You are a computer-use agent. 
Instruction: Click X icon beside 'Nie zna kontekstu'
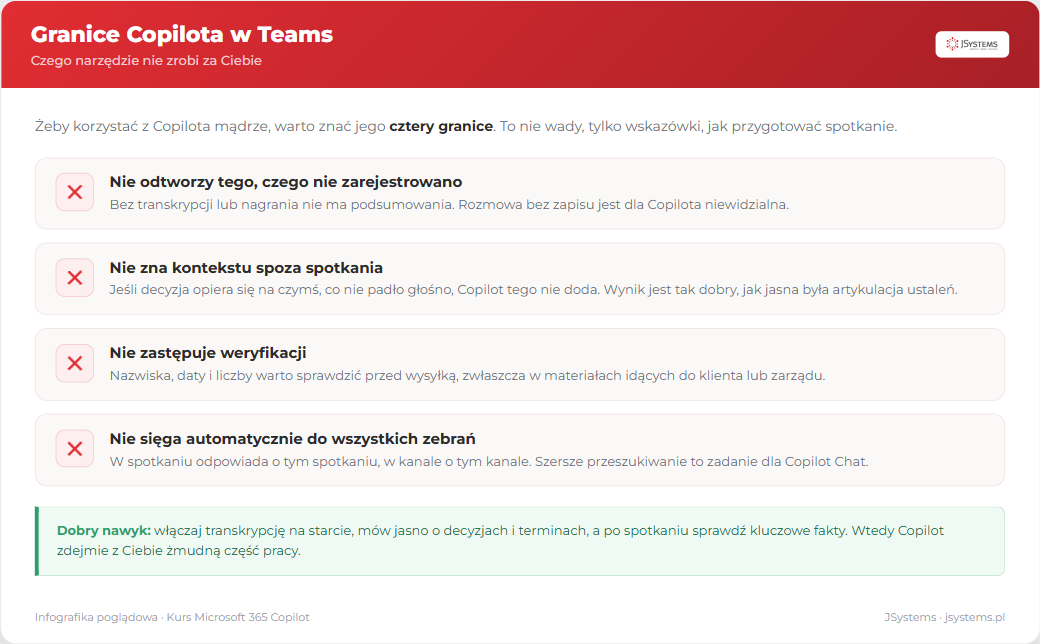coord(75,277)
